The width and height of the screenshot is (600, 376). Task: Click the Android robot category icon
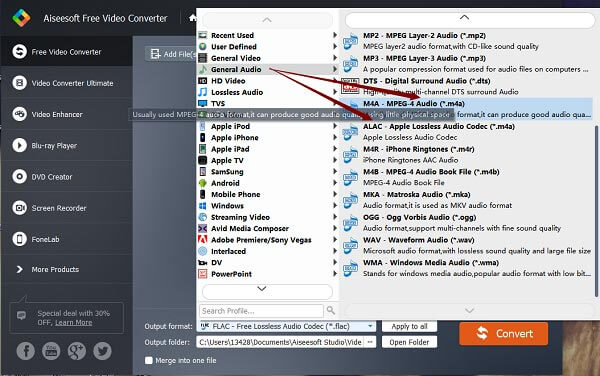click(203, 183)
